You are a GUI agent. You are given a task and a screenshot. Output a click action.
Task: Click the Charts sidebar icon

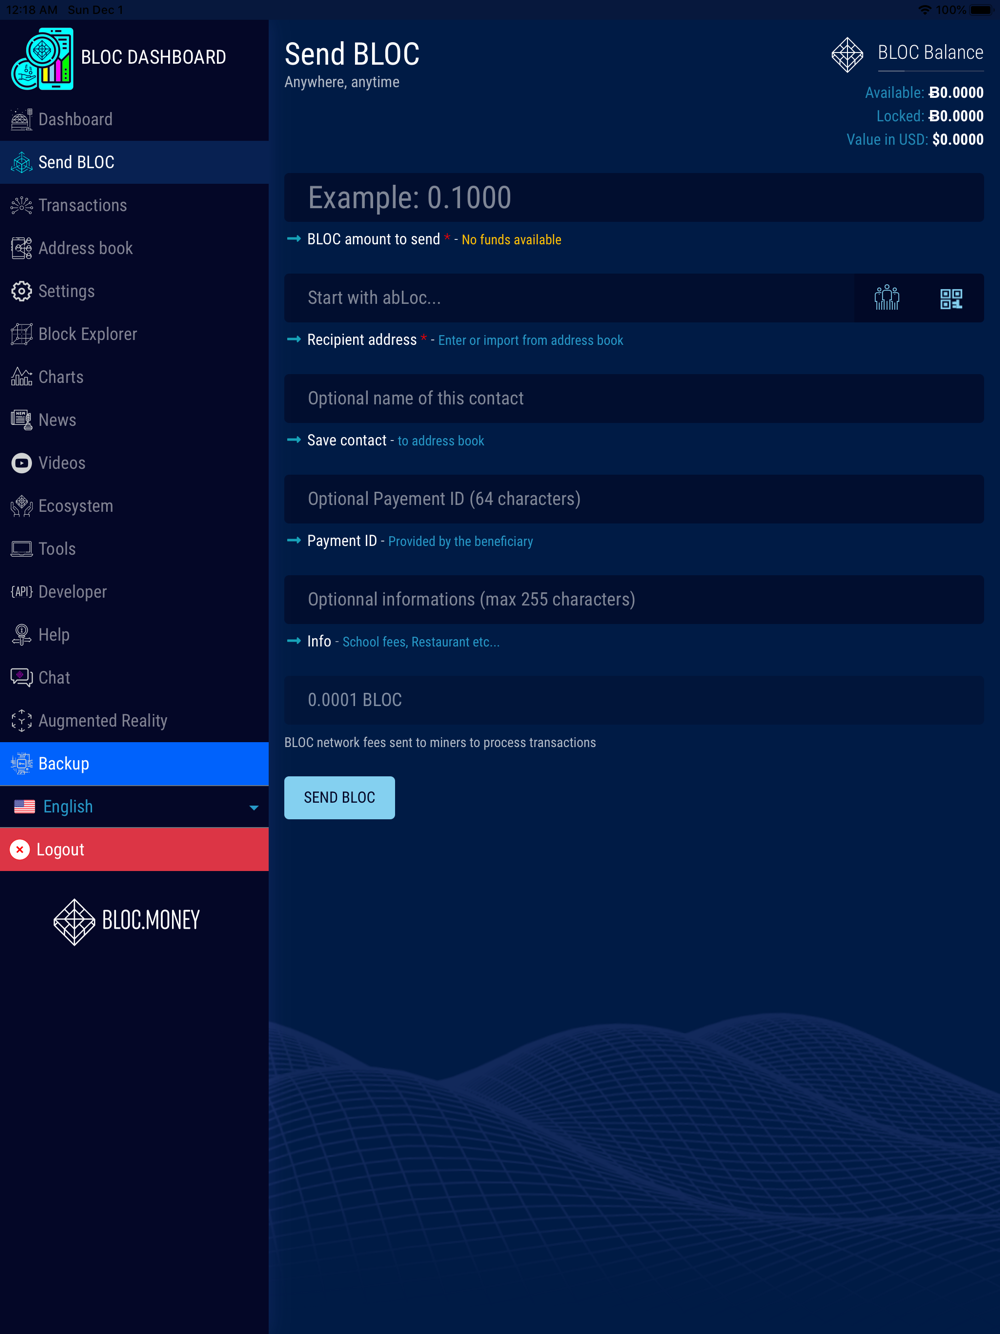pyautogui.click(x=21, y=378)
